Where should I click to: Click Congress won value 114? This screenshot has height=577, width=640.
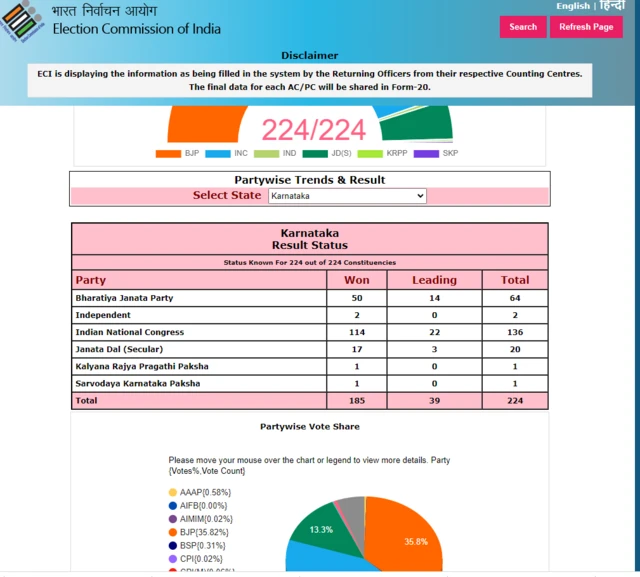[x=357, y=332]
